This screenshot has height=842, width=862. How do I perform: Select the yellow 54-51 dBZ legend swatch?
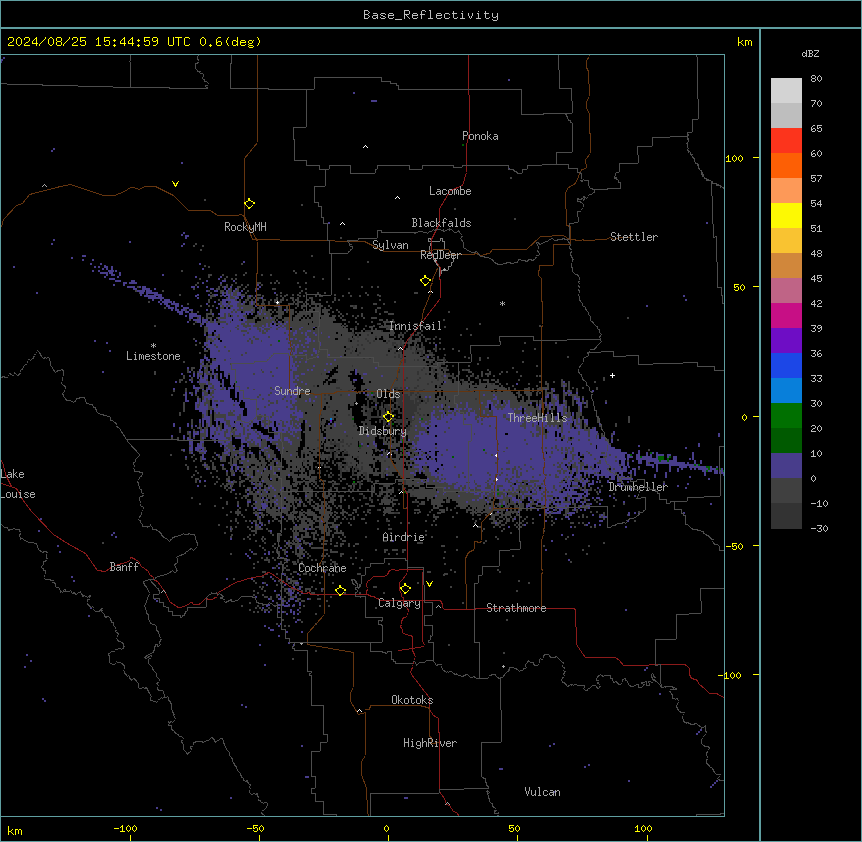pyautogui.click(x=786, y=215)
